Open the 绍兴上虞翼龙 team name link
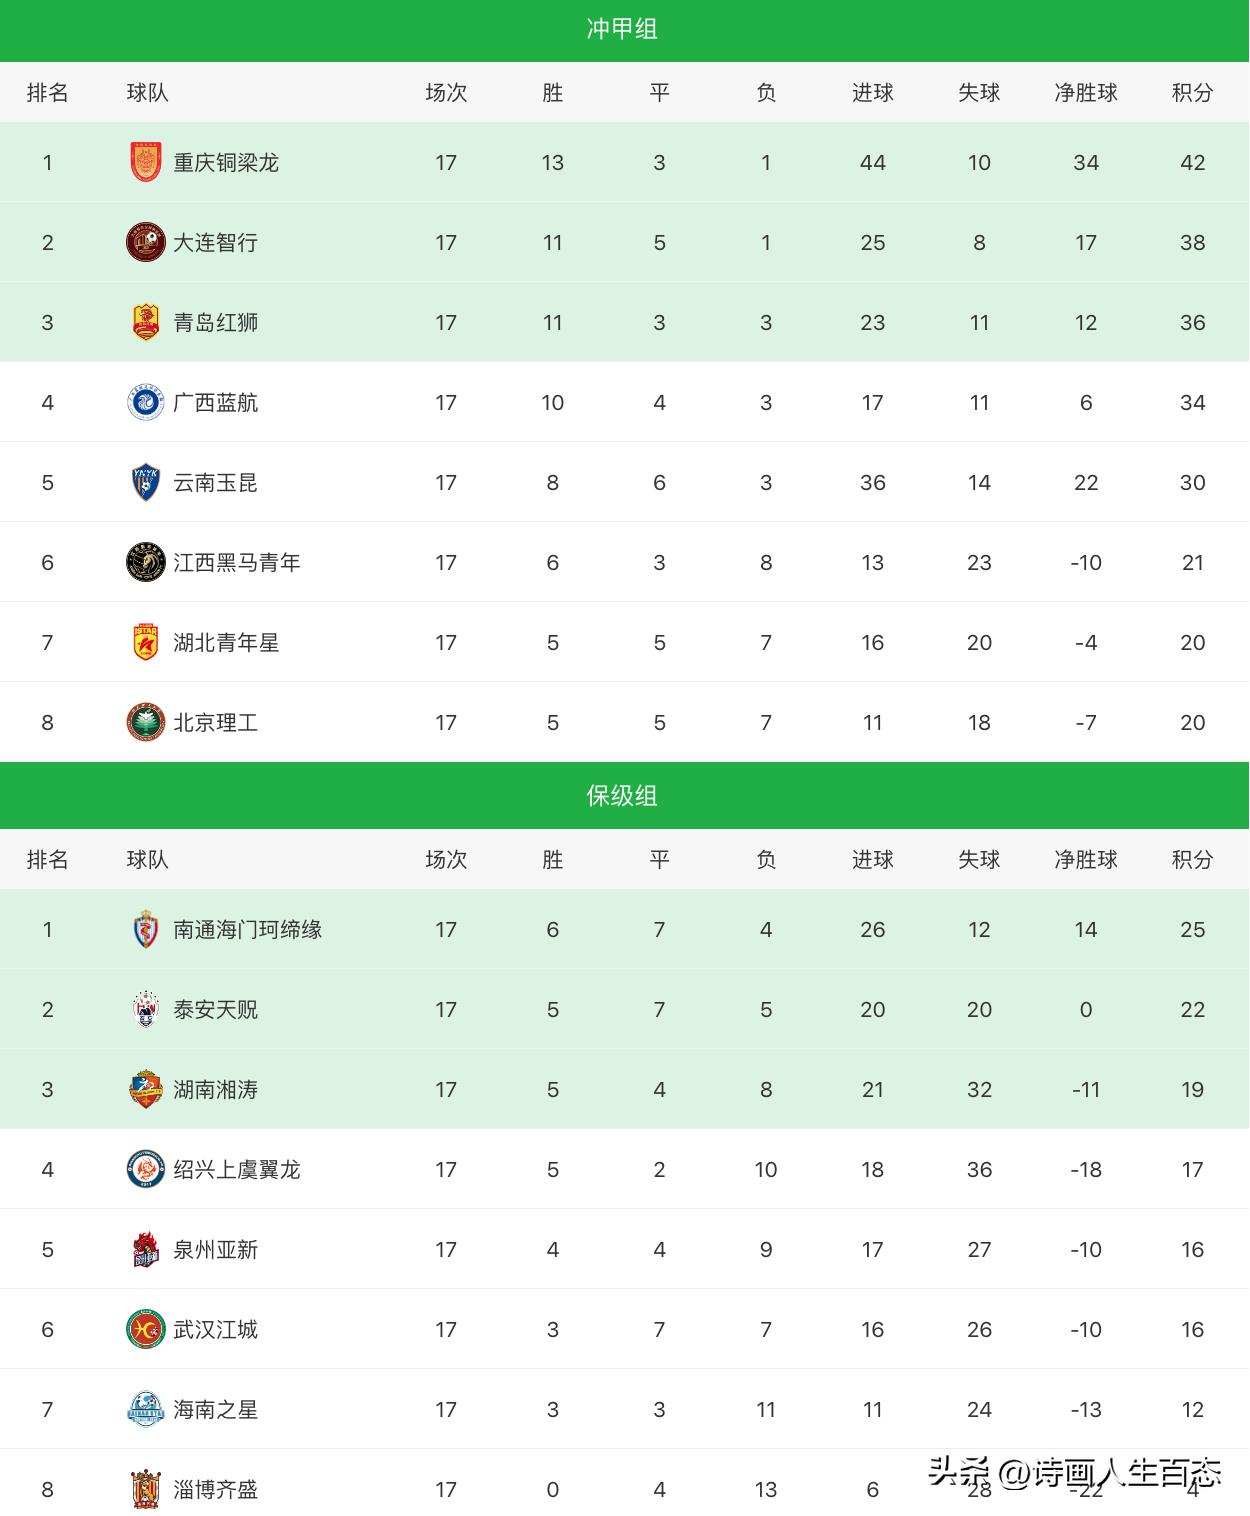 point(237,1170)
